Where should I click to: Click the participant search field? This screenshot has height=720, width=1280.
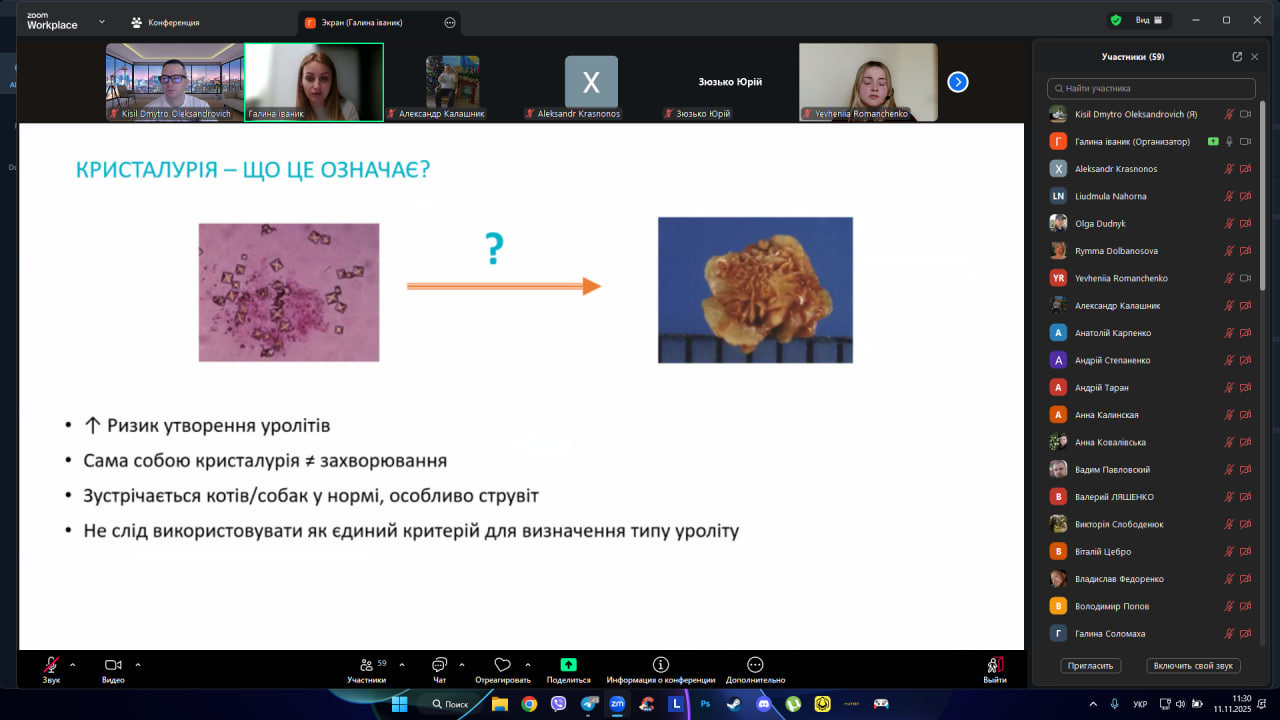point(1150,89)
